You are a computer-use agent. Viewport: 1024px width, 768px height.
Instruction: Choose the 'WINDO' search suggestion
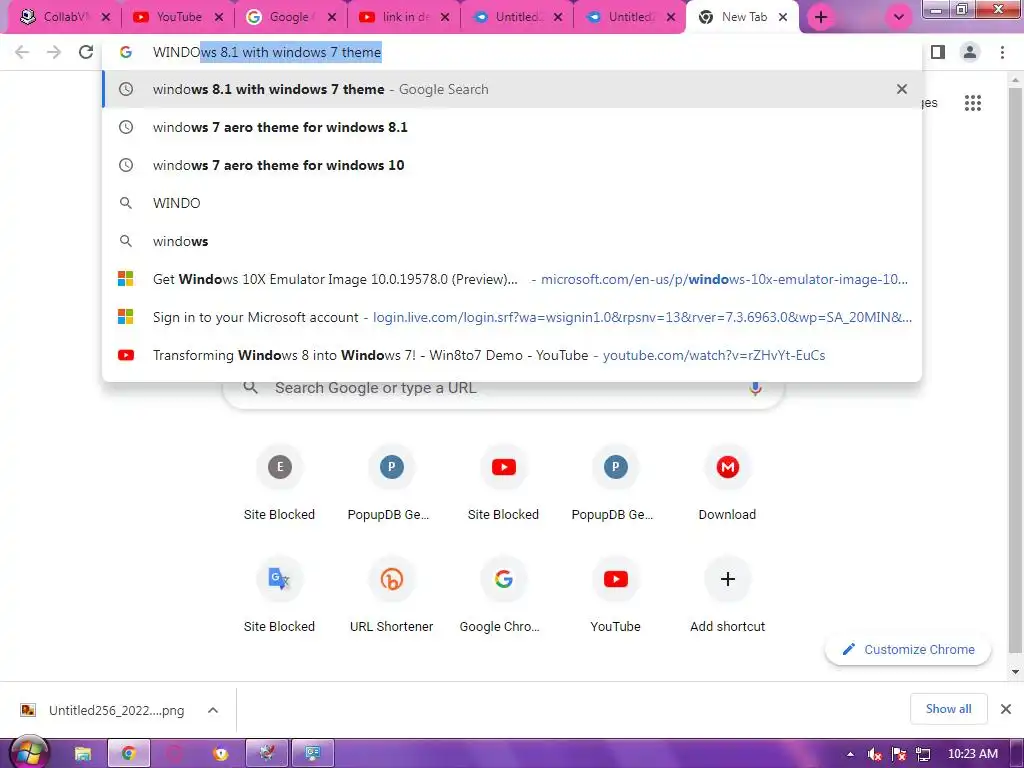click(x=512, y=203)
